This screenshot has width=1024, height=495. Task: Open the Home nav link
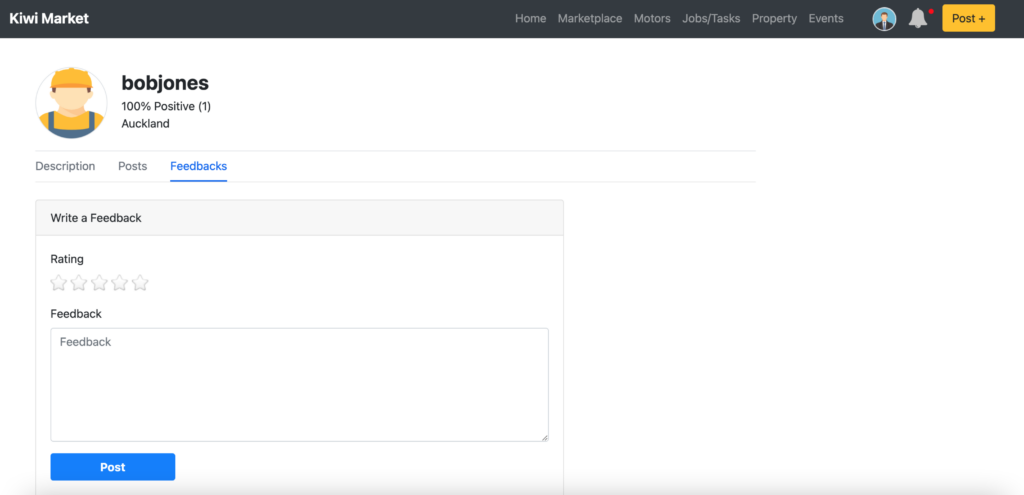[530, 18]
